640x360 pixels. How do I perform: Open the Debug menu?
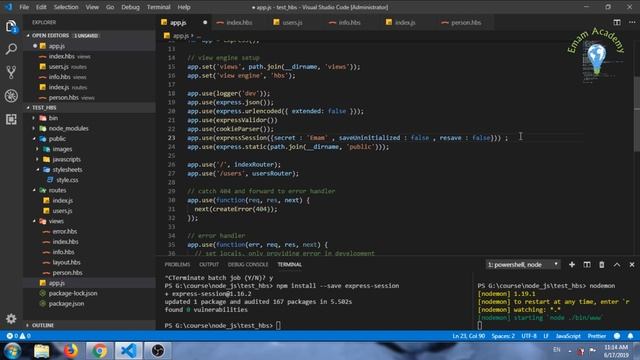tap(130, 7)
